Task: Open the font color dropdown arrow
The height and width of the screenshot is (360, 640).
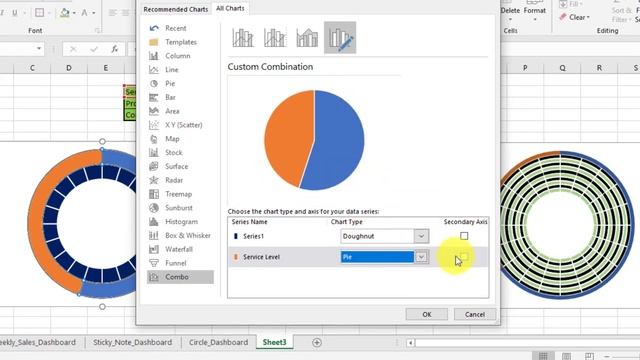Action: pos(94,13)
